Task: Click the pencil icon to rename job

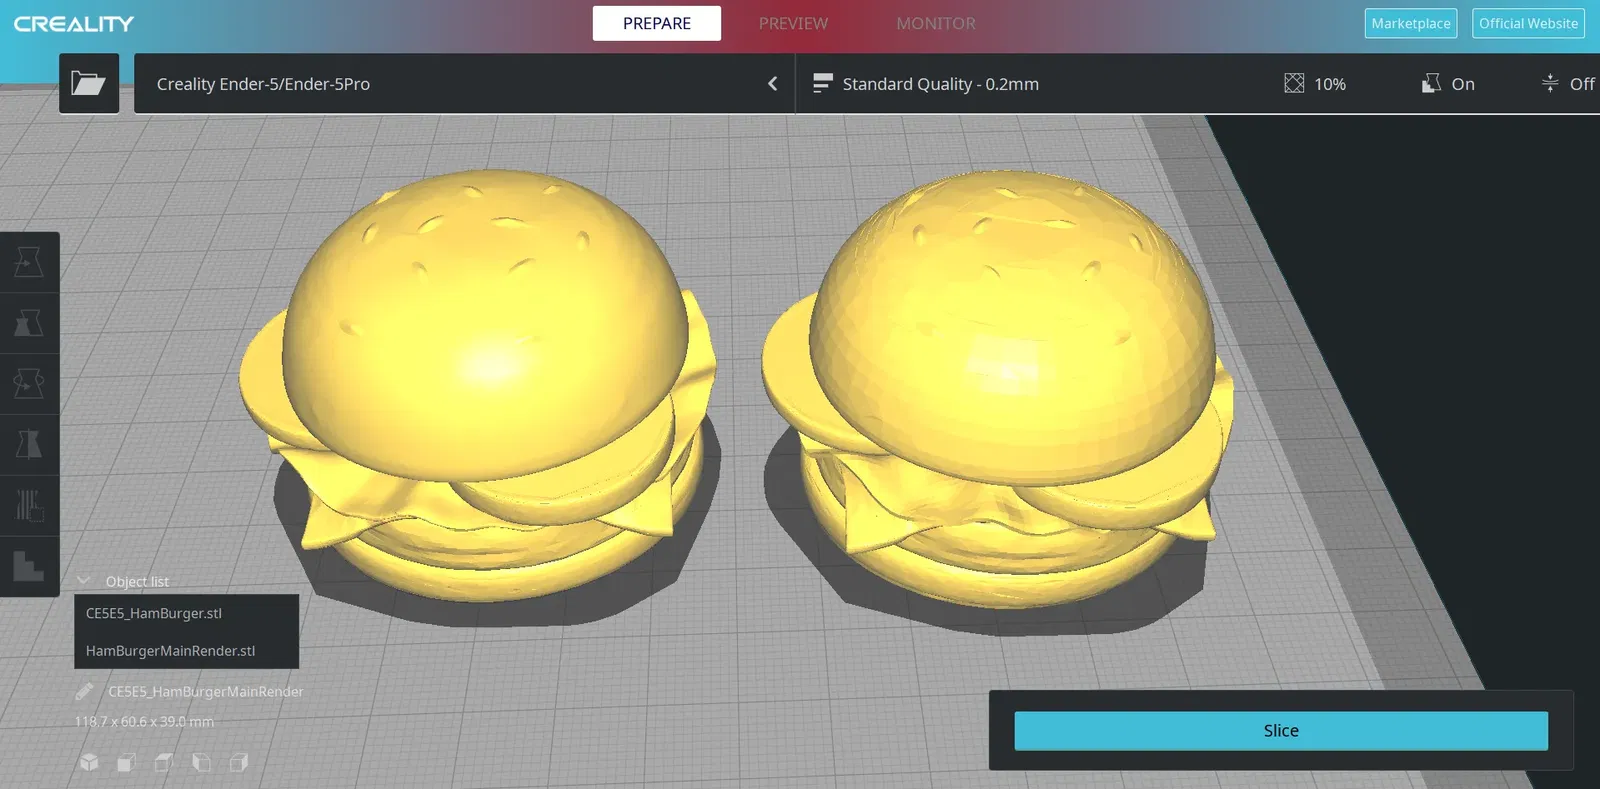Action: (85, 691)
